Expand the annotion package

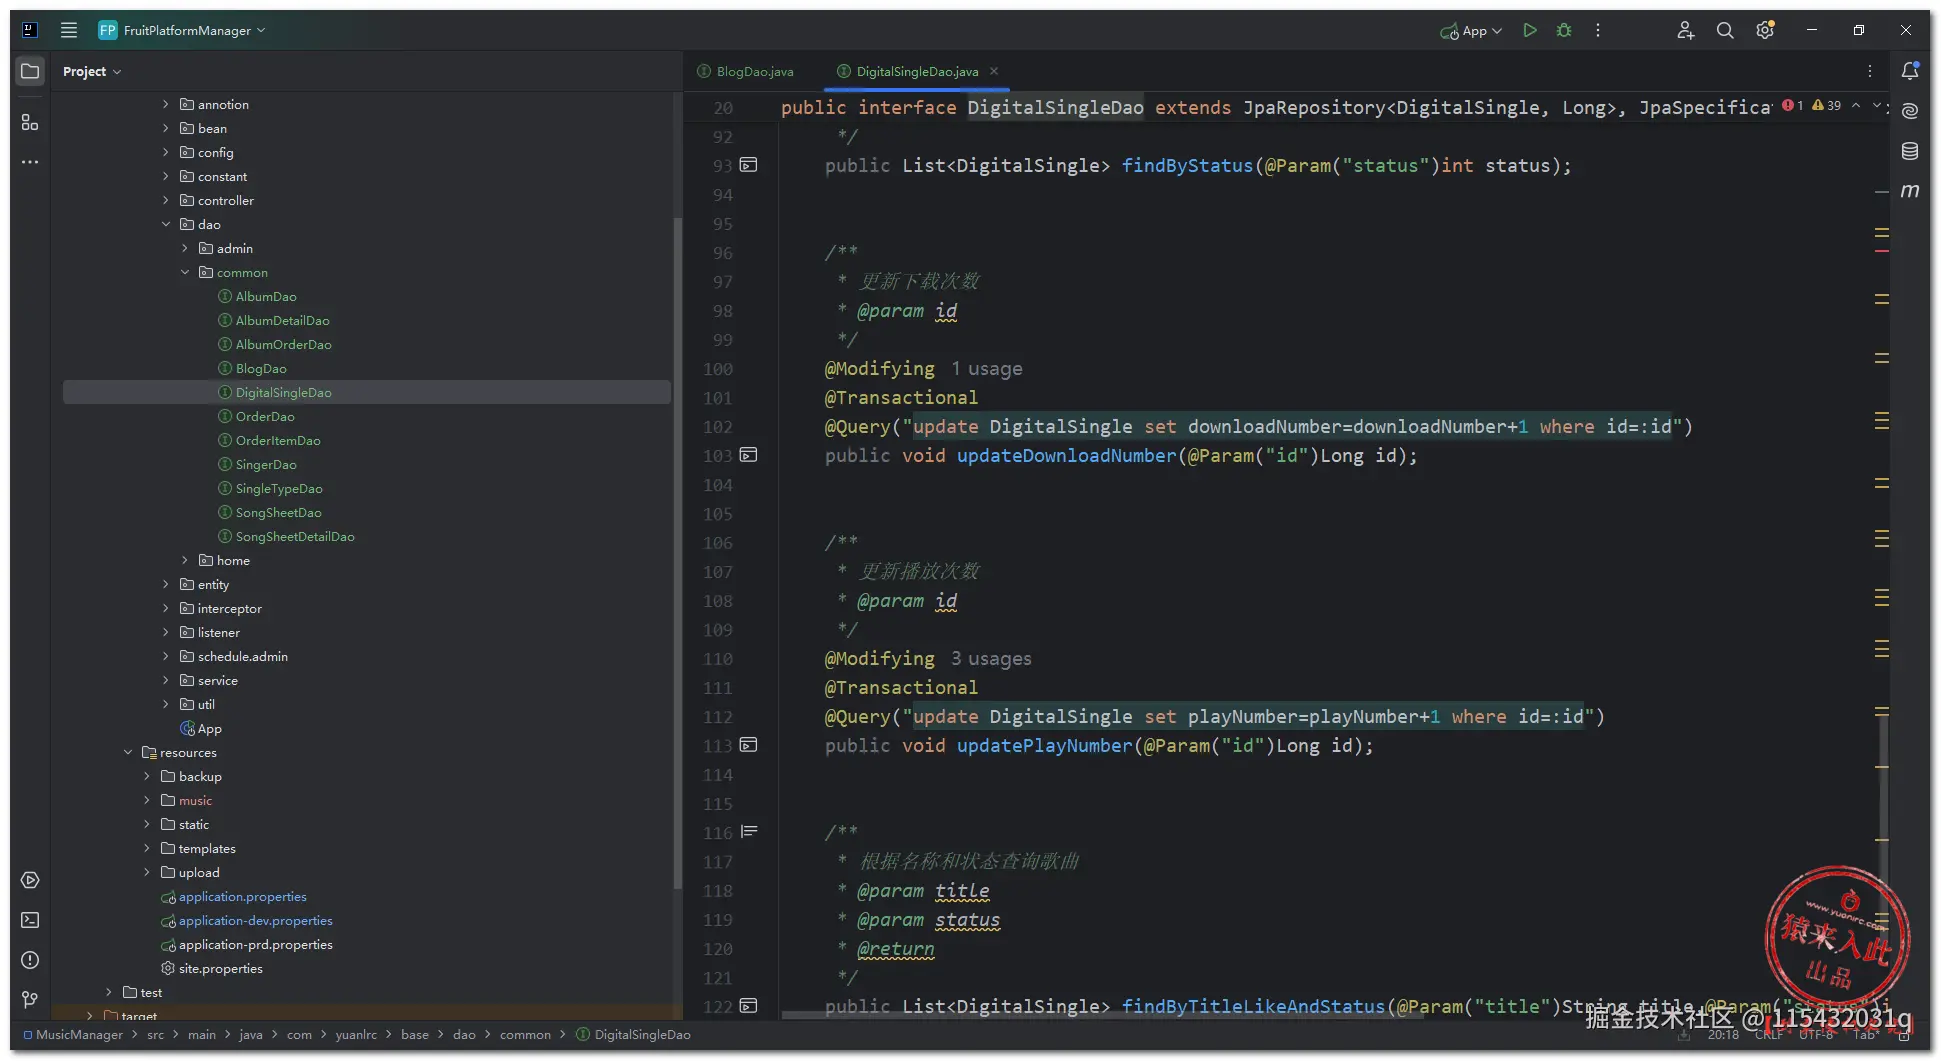(166, 104)
